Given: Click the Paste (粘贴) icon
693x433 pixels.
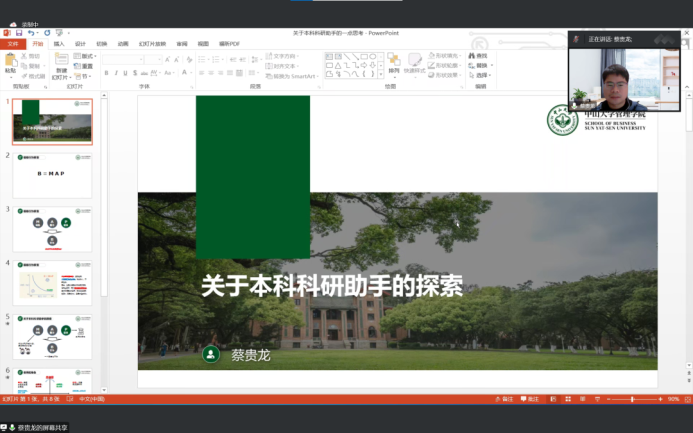Looking at the screenshot, I should pos(10,62).
